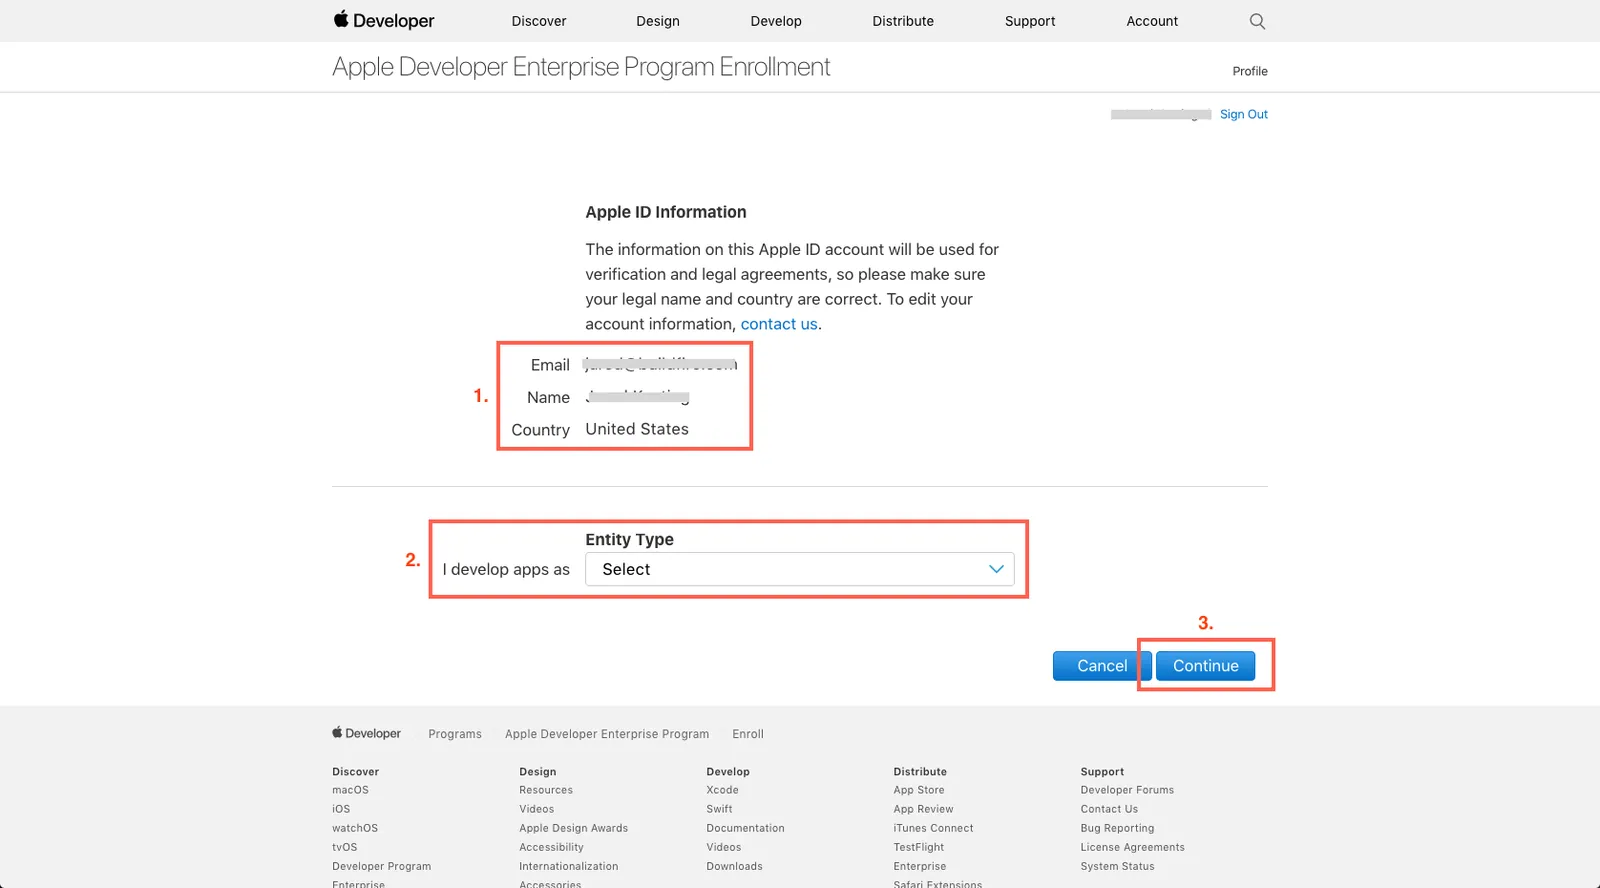Screen dimensions: 1600x888
Task: Open the Develop menu in top navigation
Action: pyautogui.click(x=776, y=21)
